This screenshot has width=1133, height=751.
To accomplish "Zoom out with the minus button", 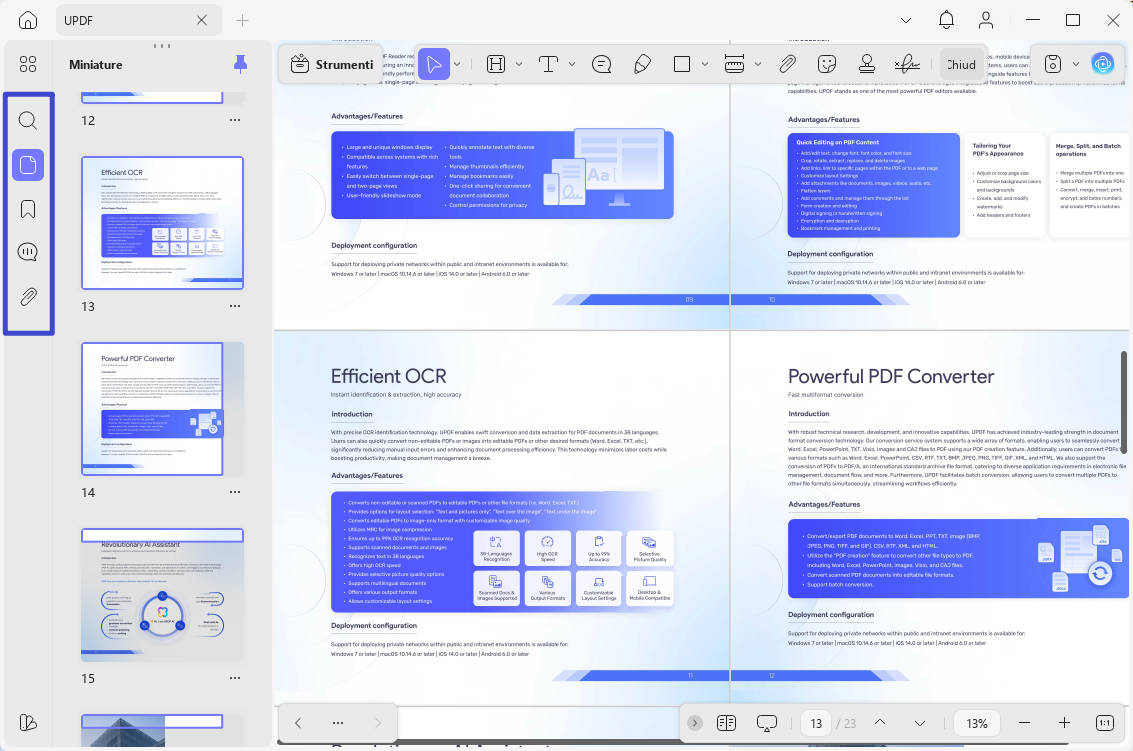I will (1024, 723).
